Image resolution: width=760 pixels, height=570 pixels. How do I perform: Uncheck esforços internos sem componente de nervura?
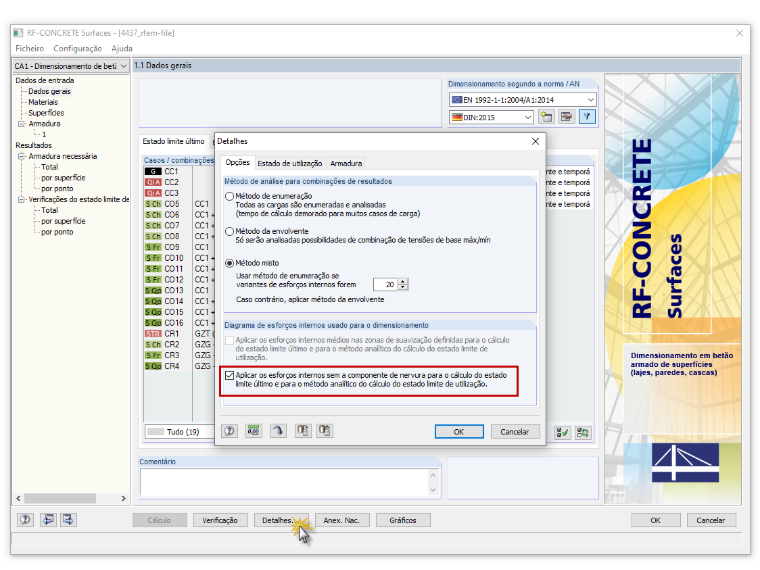point(230,376)
